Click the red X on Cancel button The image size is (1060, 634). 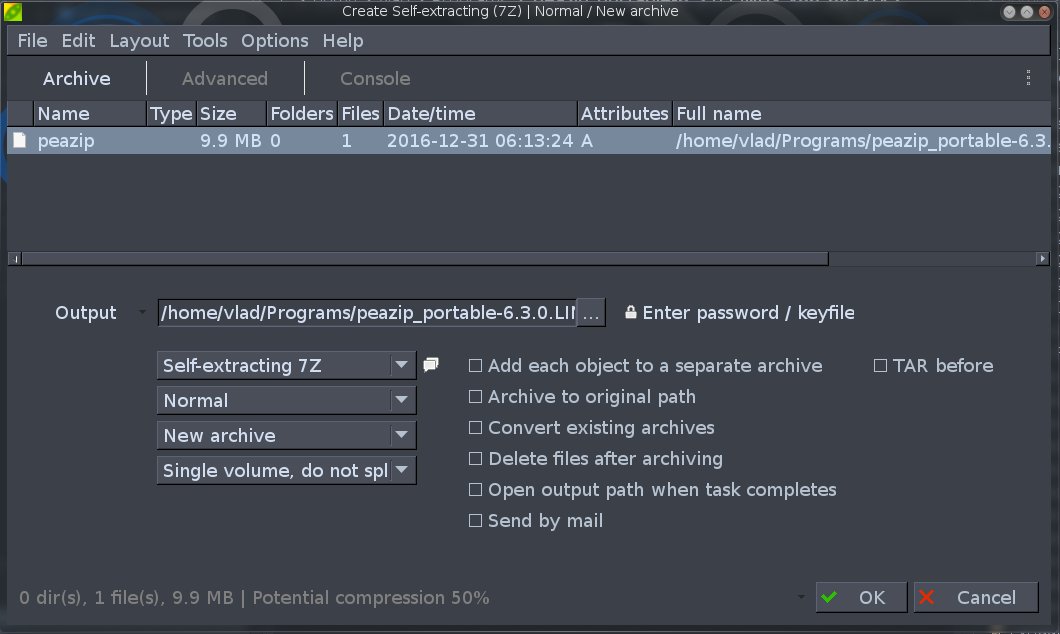tap(925, 597)
